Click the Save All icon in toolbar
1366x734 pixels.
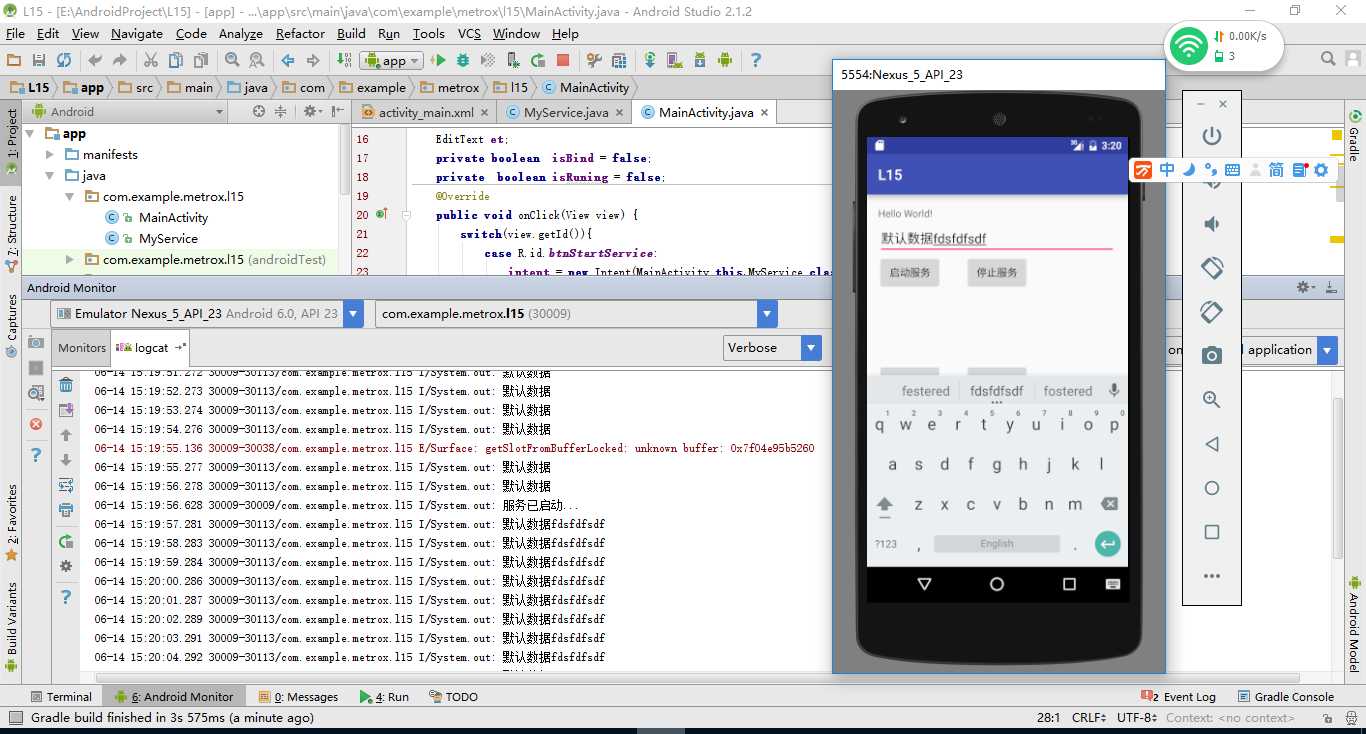pos(39,60)
